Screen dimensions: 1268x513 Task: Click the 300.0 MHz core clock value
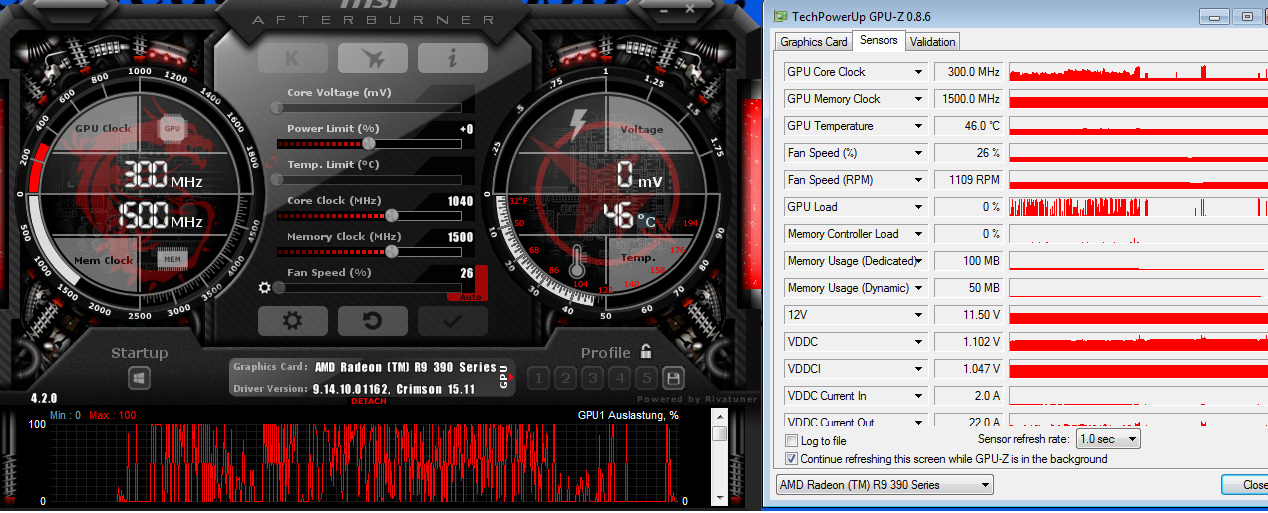point(968,72)
